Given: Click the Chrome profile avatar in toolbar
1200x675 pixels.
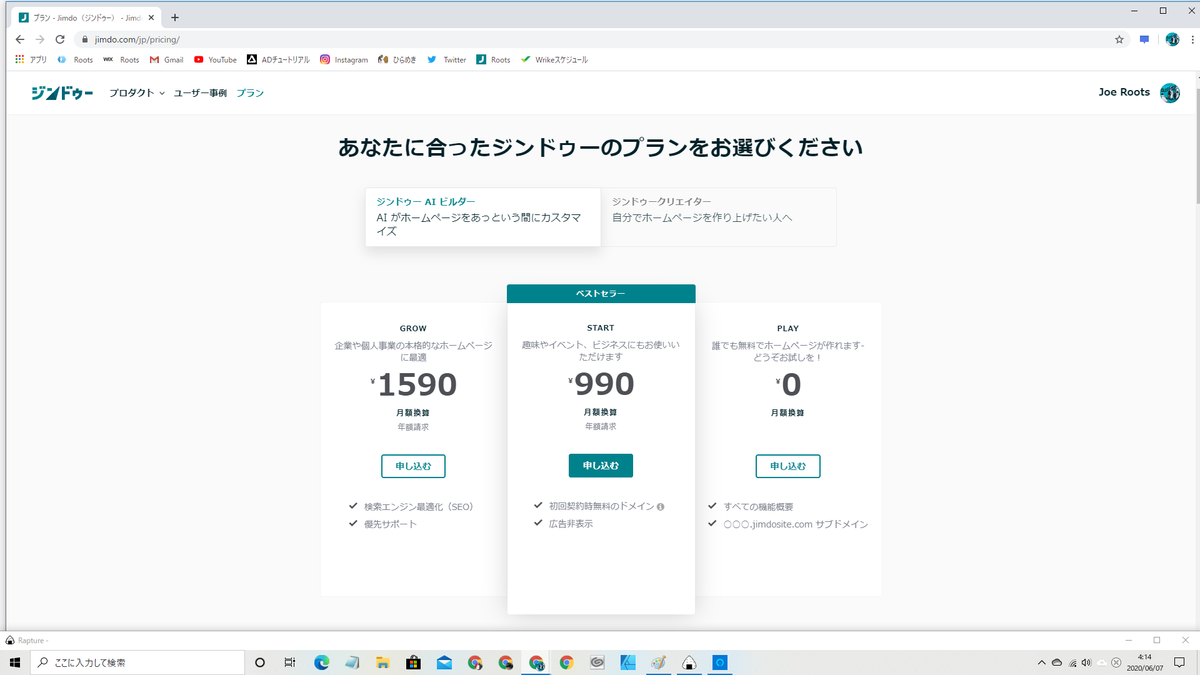Looking at the screenshot, I should click(1172, 39).
